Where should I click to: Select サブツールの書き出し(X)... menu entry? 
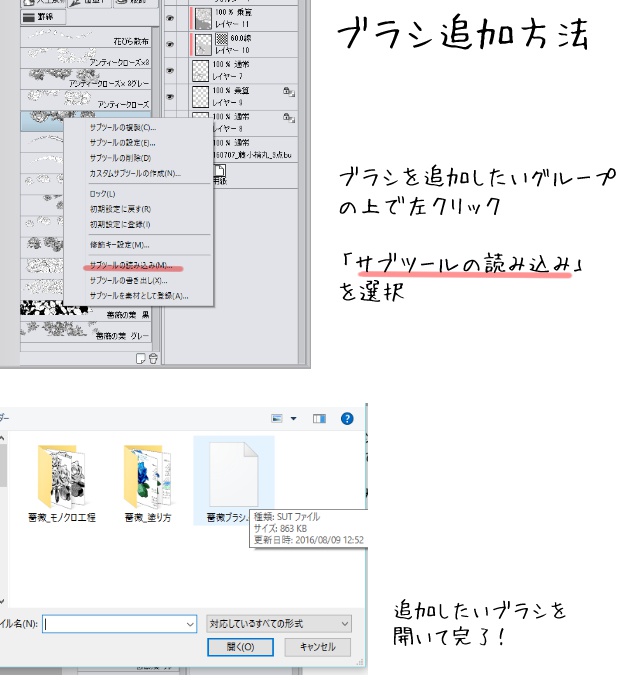point(128,281)
